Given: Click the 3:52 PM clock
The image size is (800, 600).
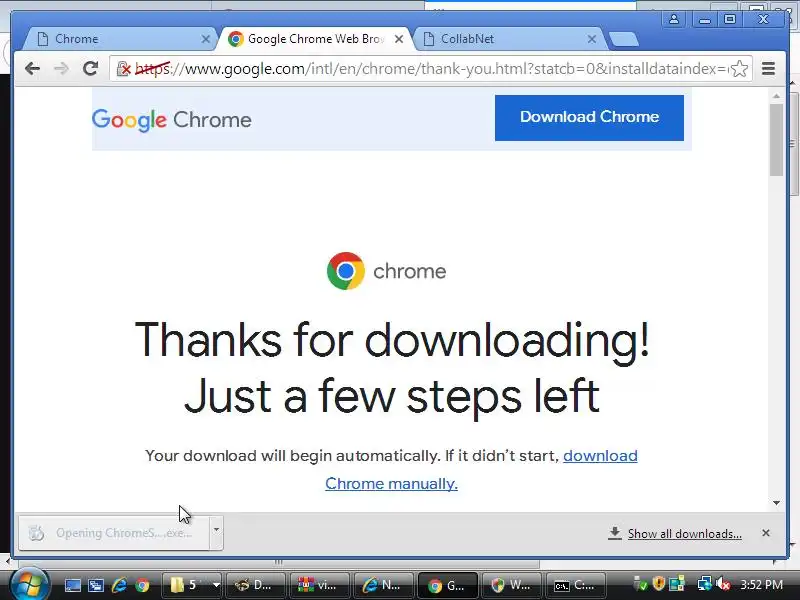Looking at the screenshot, I should tap(761, 585).
